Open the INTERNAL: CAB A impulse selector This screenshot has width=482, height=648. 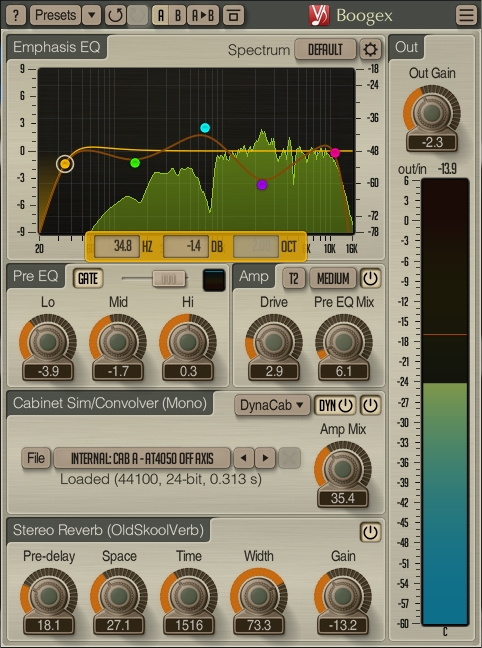pyautogui.click(x=142, y=458)
